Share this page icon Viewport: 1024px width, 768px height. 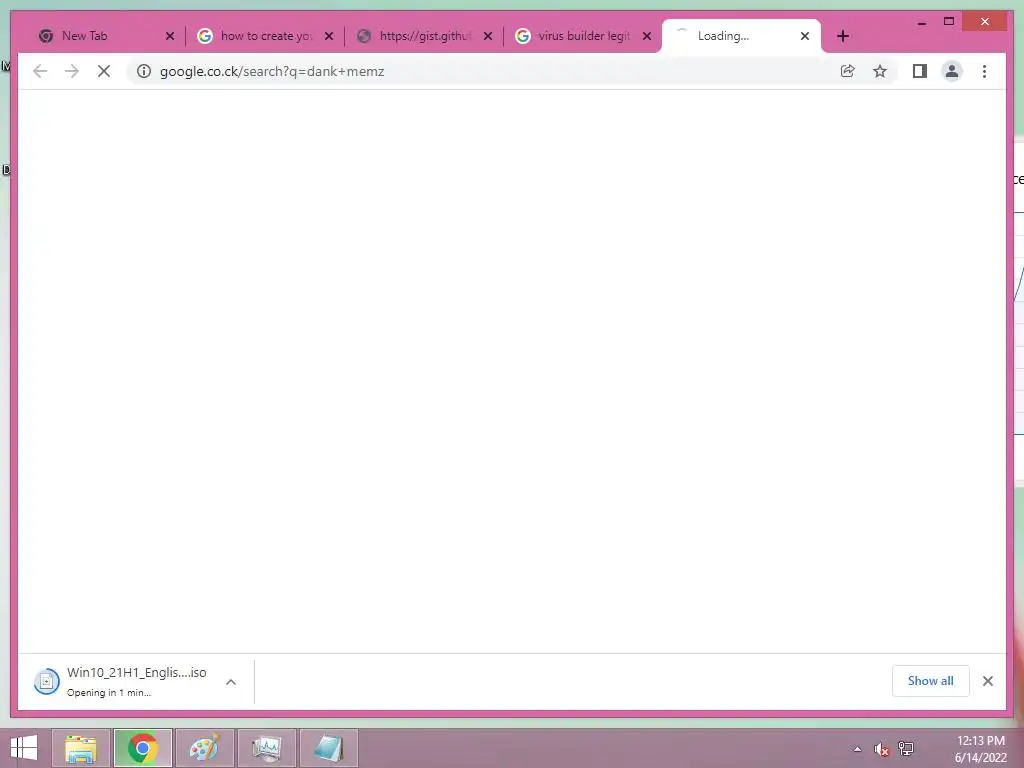pos(848,71)
